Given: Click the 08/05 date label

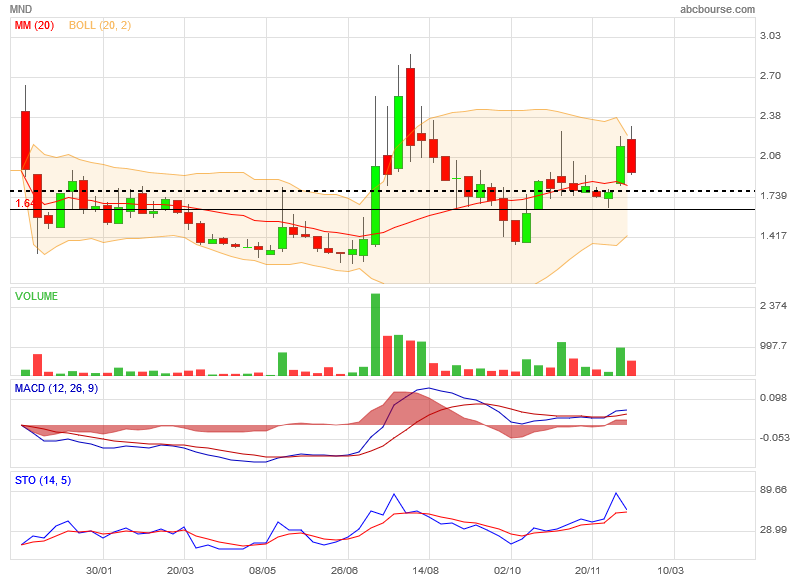Looking at the screenshot, I should point(262,570).
